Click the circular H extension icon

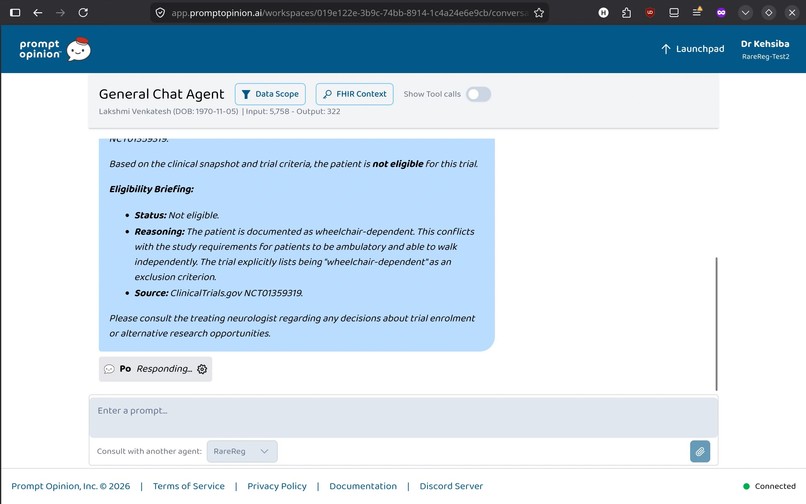[x=603, y=13]
